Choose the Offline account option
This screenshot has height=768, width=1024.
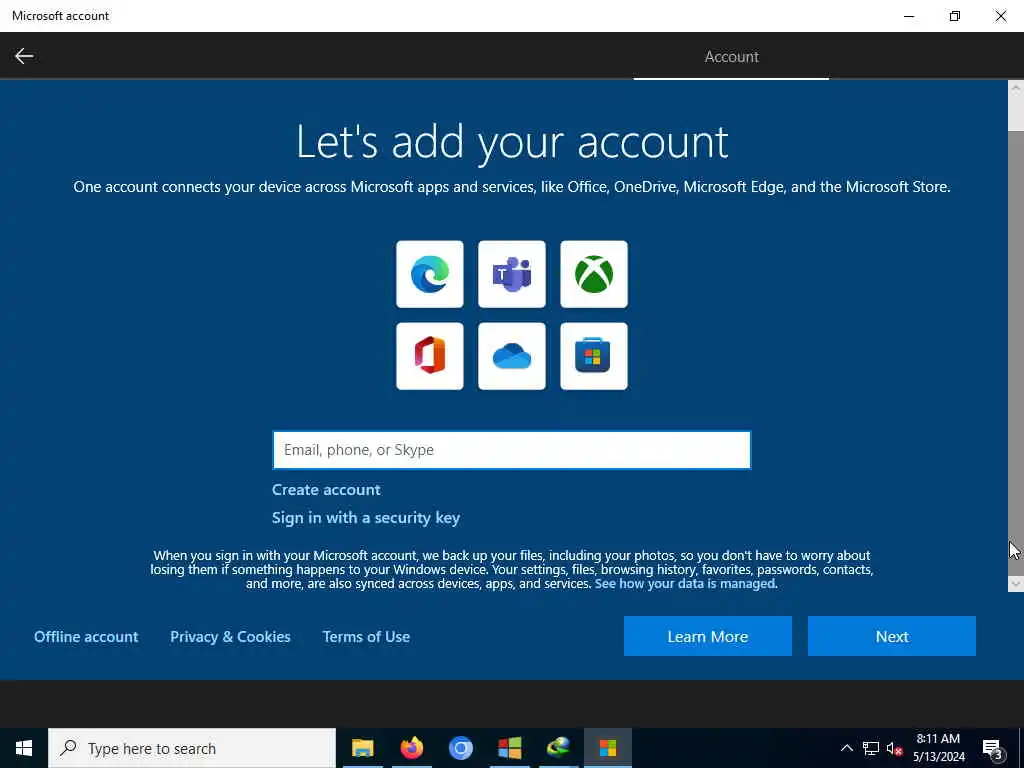(x=86, y=637)
